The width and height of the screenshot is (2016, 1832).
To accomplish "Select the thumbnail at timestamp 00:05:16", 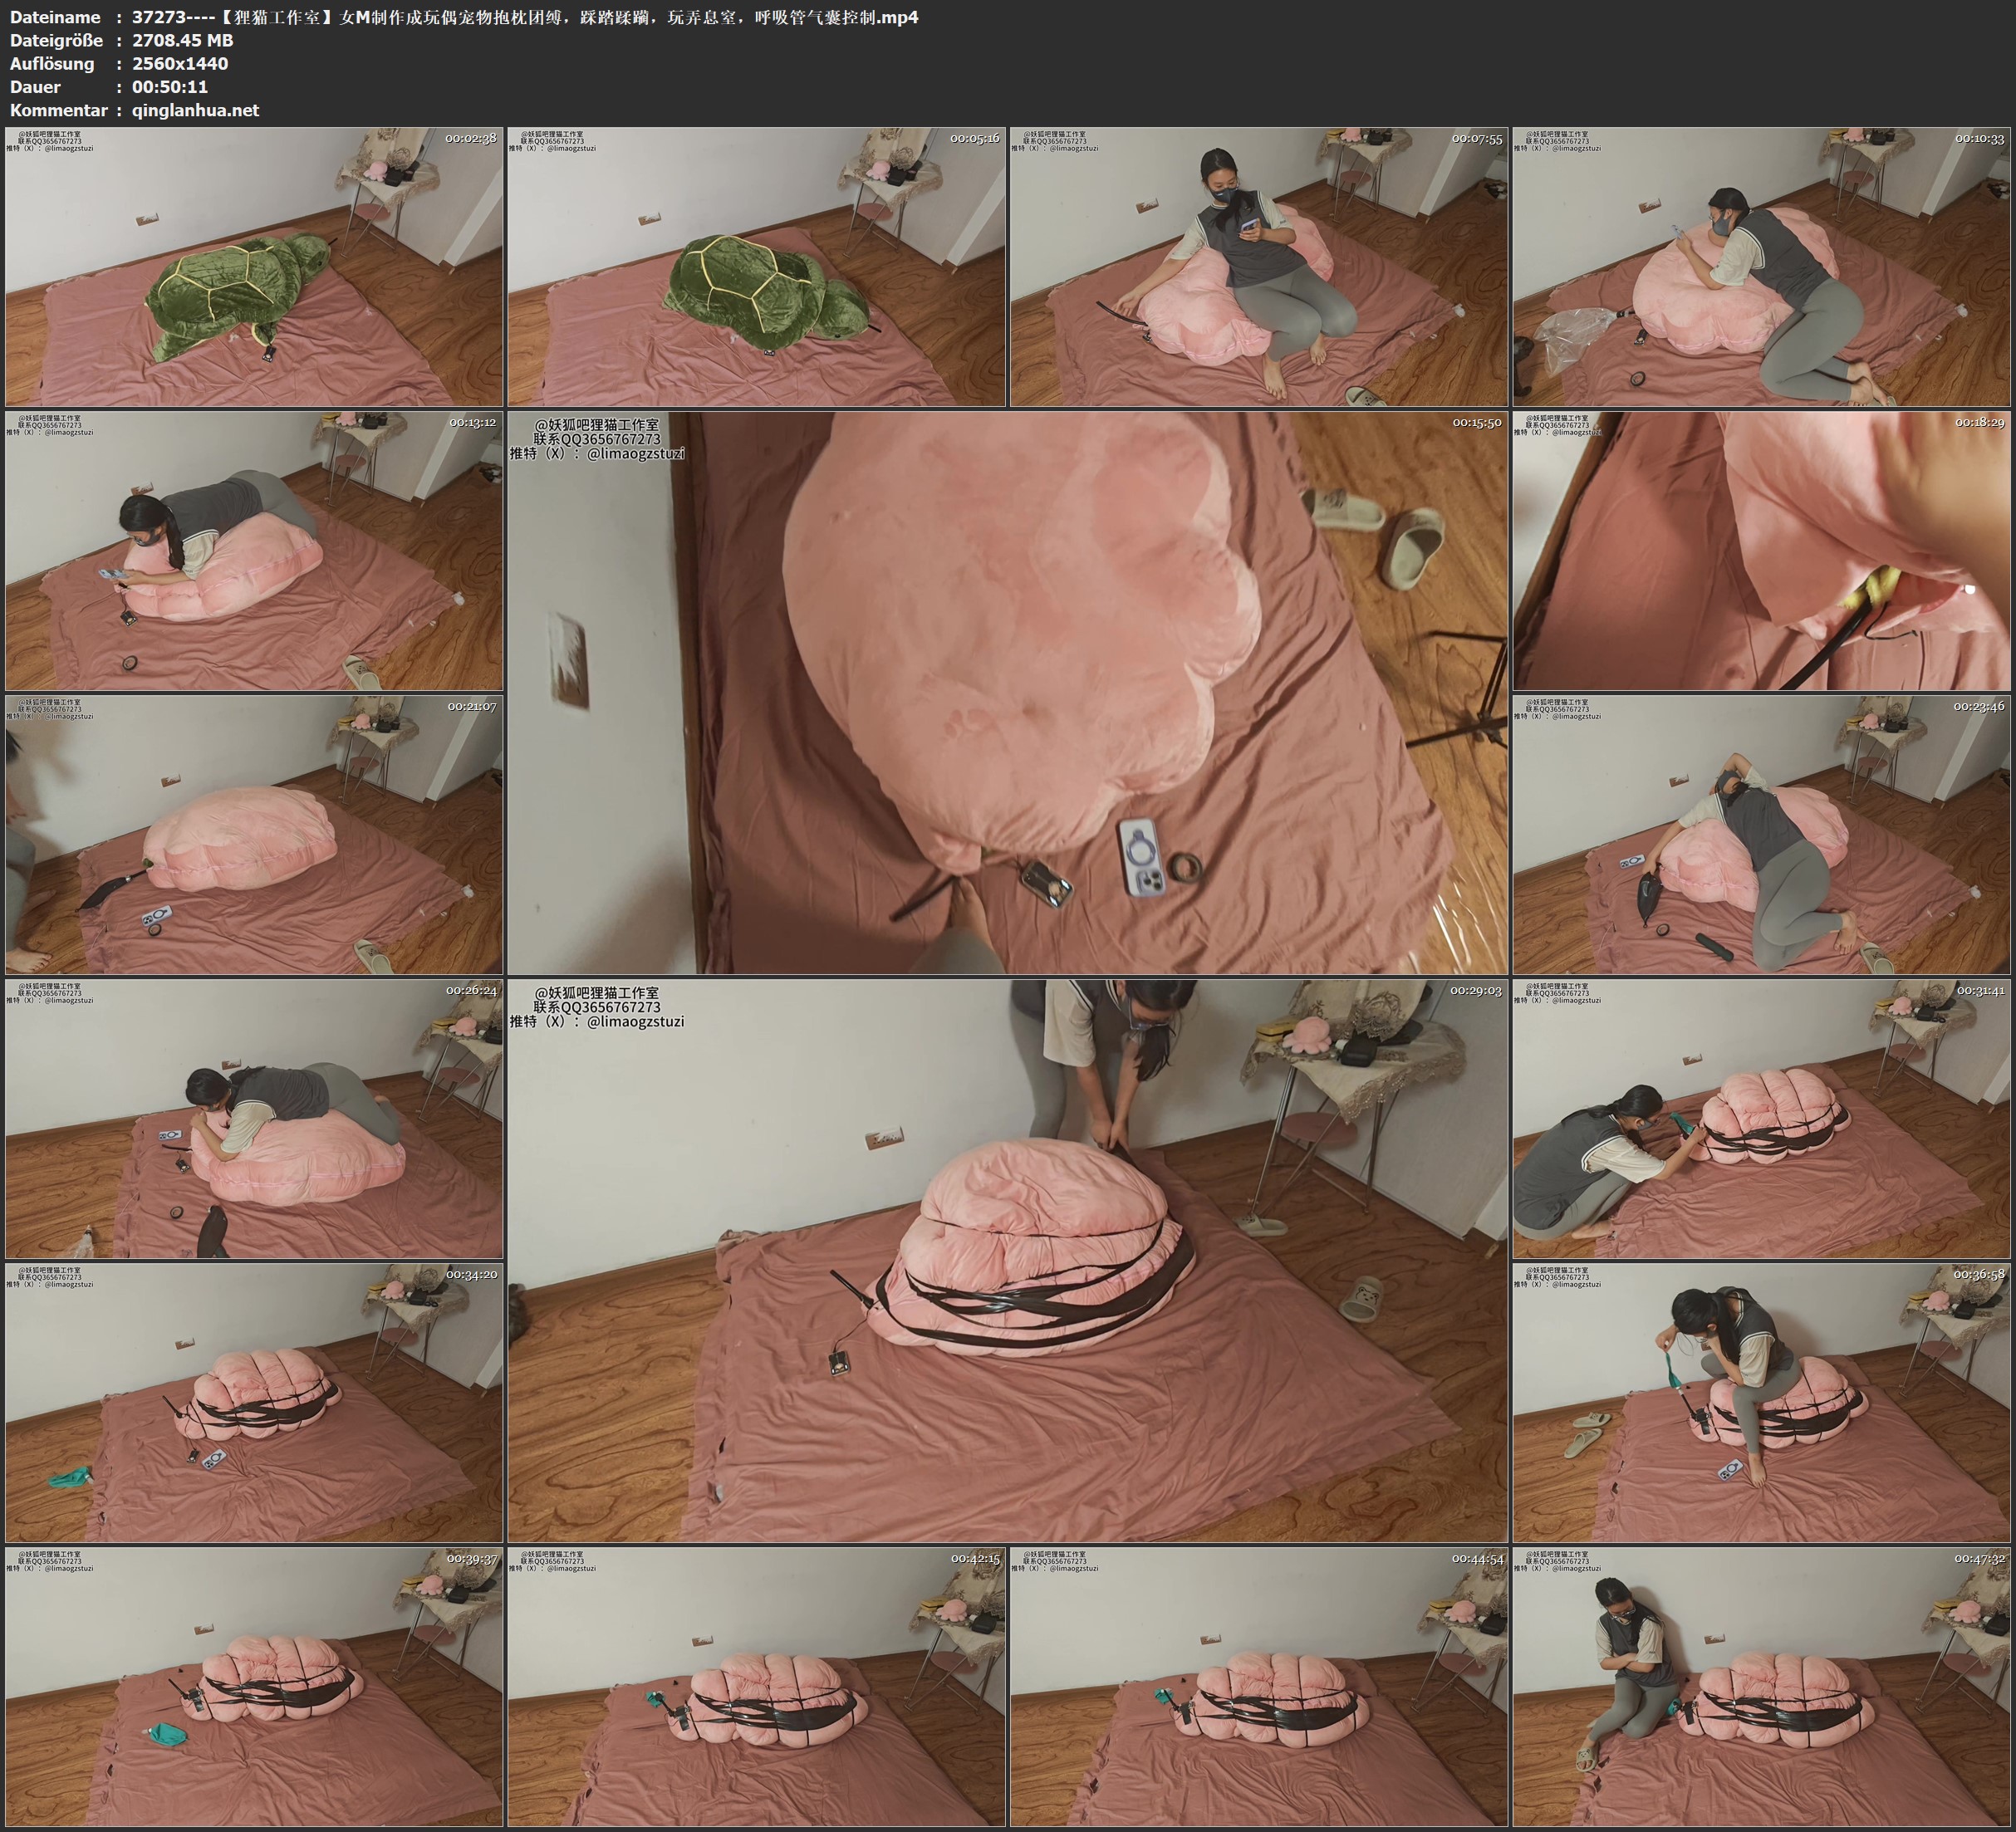I will [x=756, y=266].
